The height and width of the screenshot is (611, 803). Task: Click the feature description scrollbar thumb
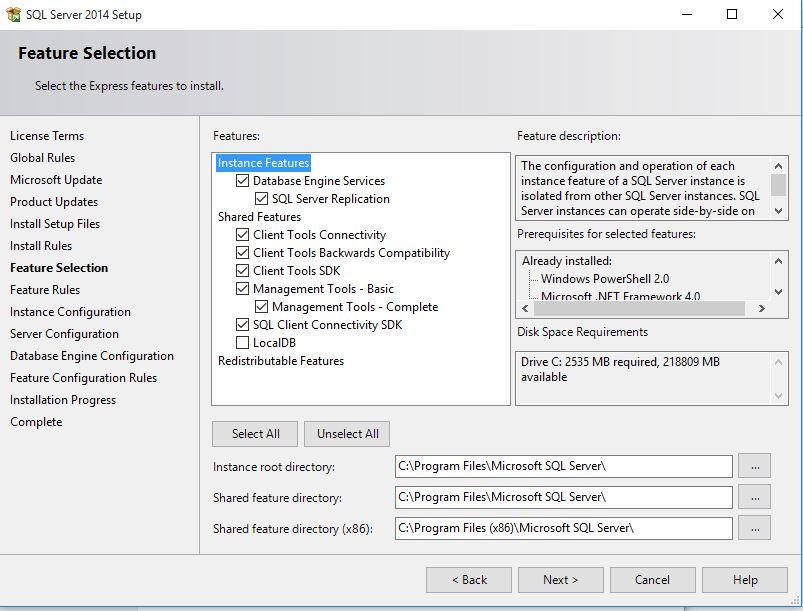point(778,184)
